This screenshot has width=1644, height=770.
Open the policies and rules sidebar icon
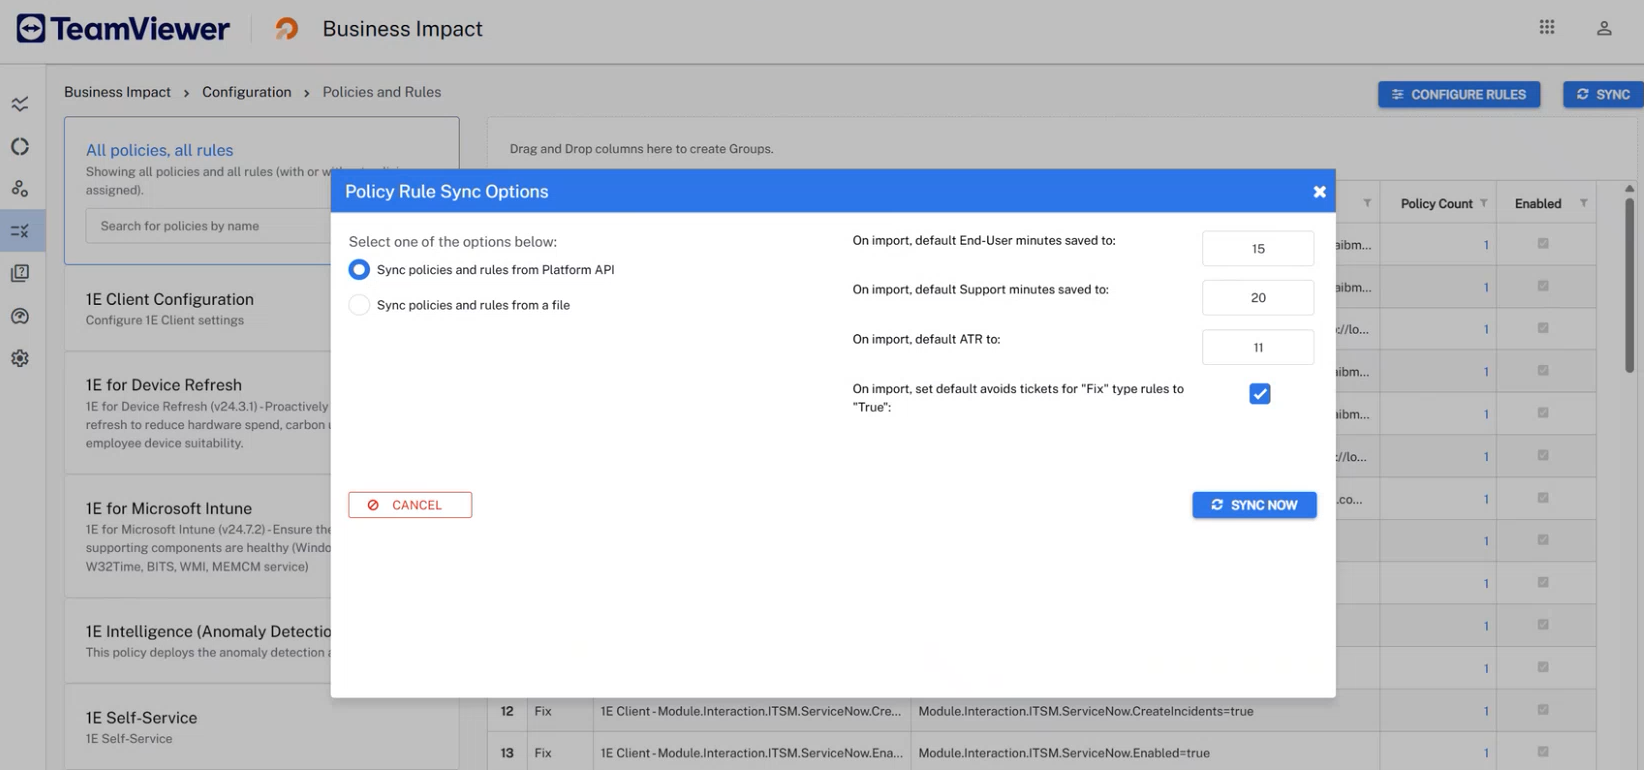(20, 231)
